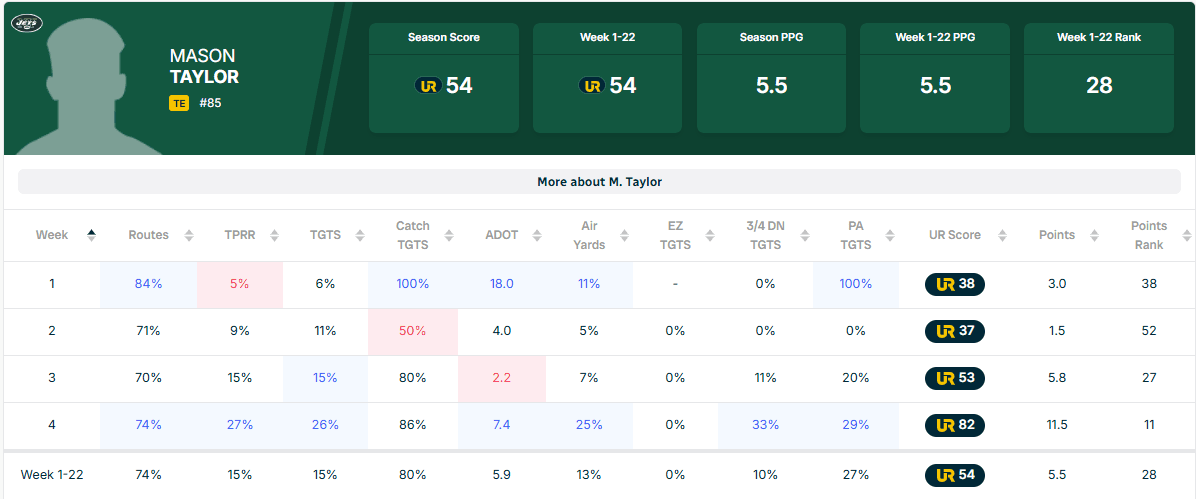Click the UR Score 37 badge
1196x499 pixels.
pos(955,331)
